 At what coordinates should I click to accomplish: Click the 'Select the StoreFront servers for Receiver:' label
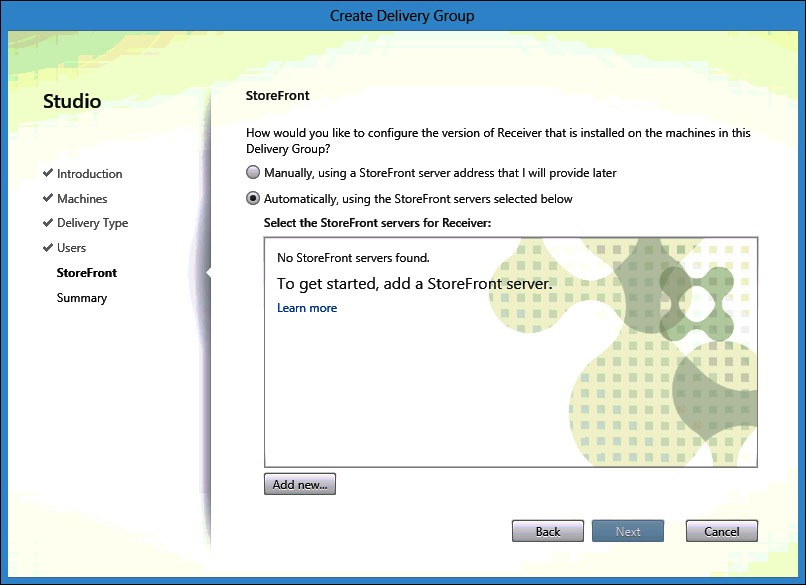pos(377,223)
